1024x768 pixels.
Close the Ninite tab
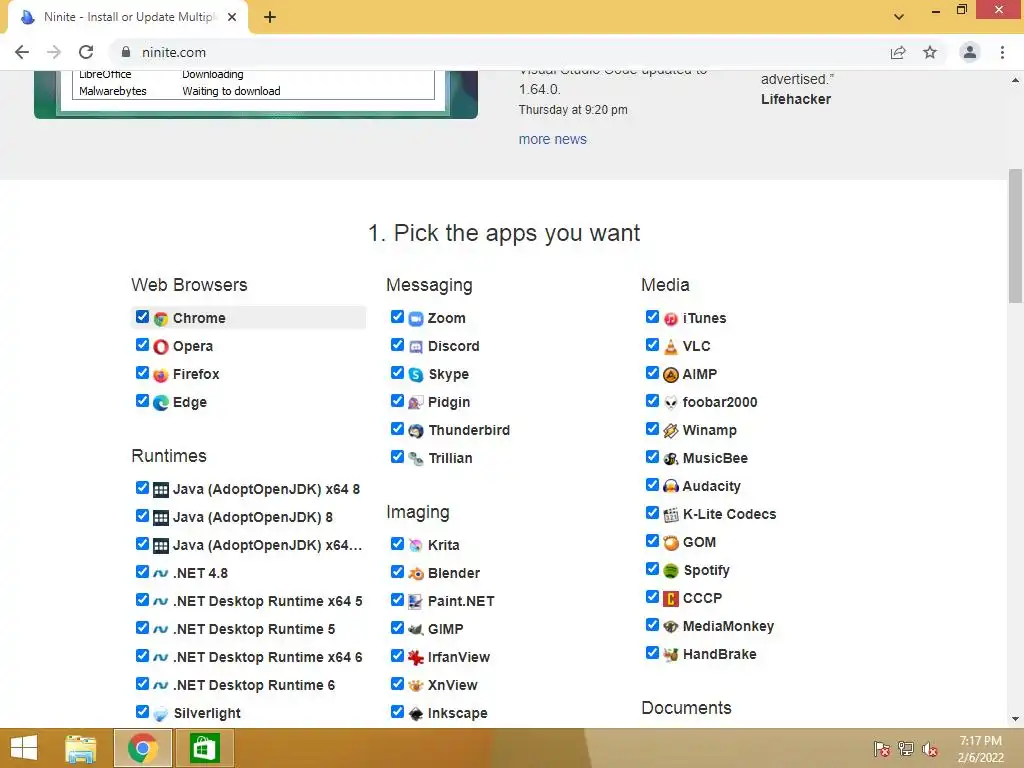point(232,17)
